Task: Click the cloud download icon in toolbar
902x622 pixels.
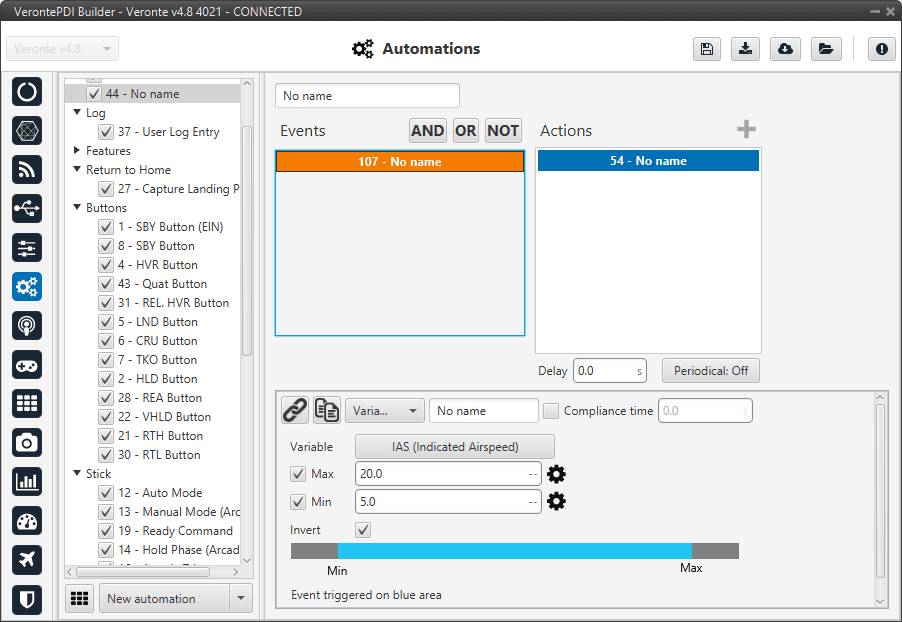Action: point(786,49)
